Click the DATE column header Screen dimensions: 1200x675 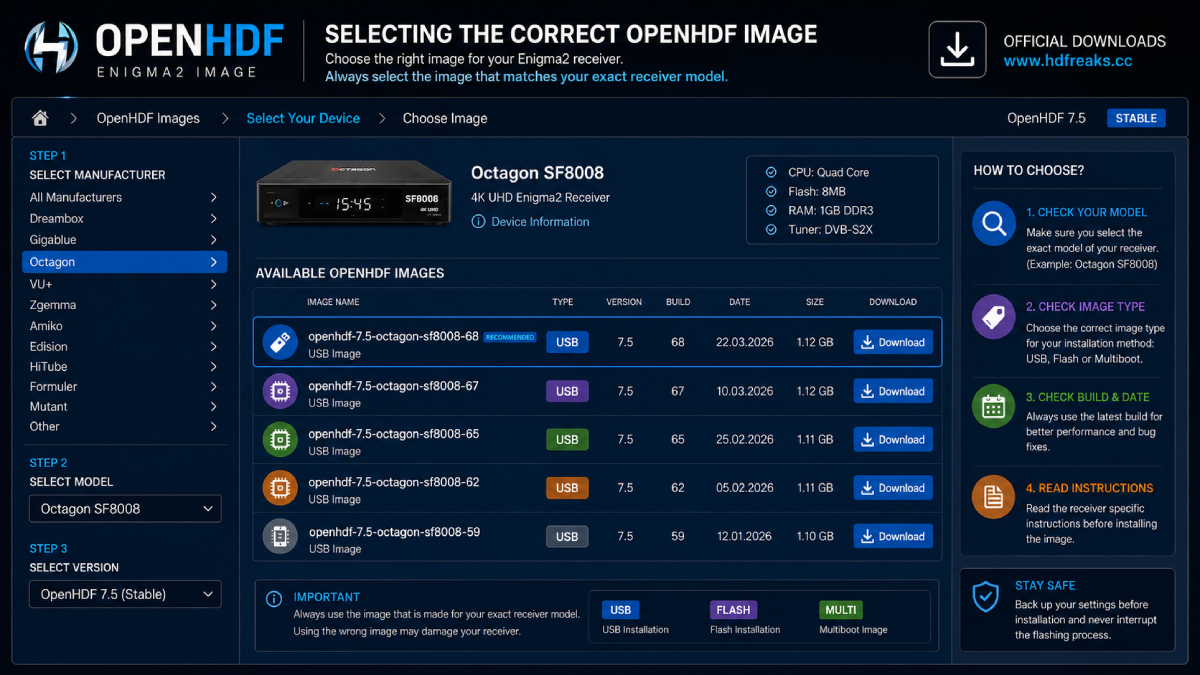point(739,301)
